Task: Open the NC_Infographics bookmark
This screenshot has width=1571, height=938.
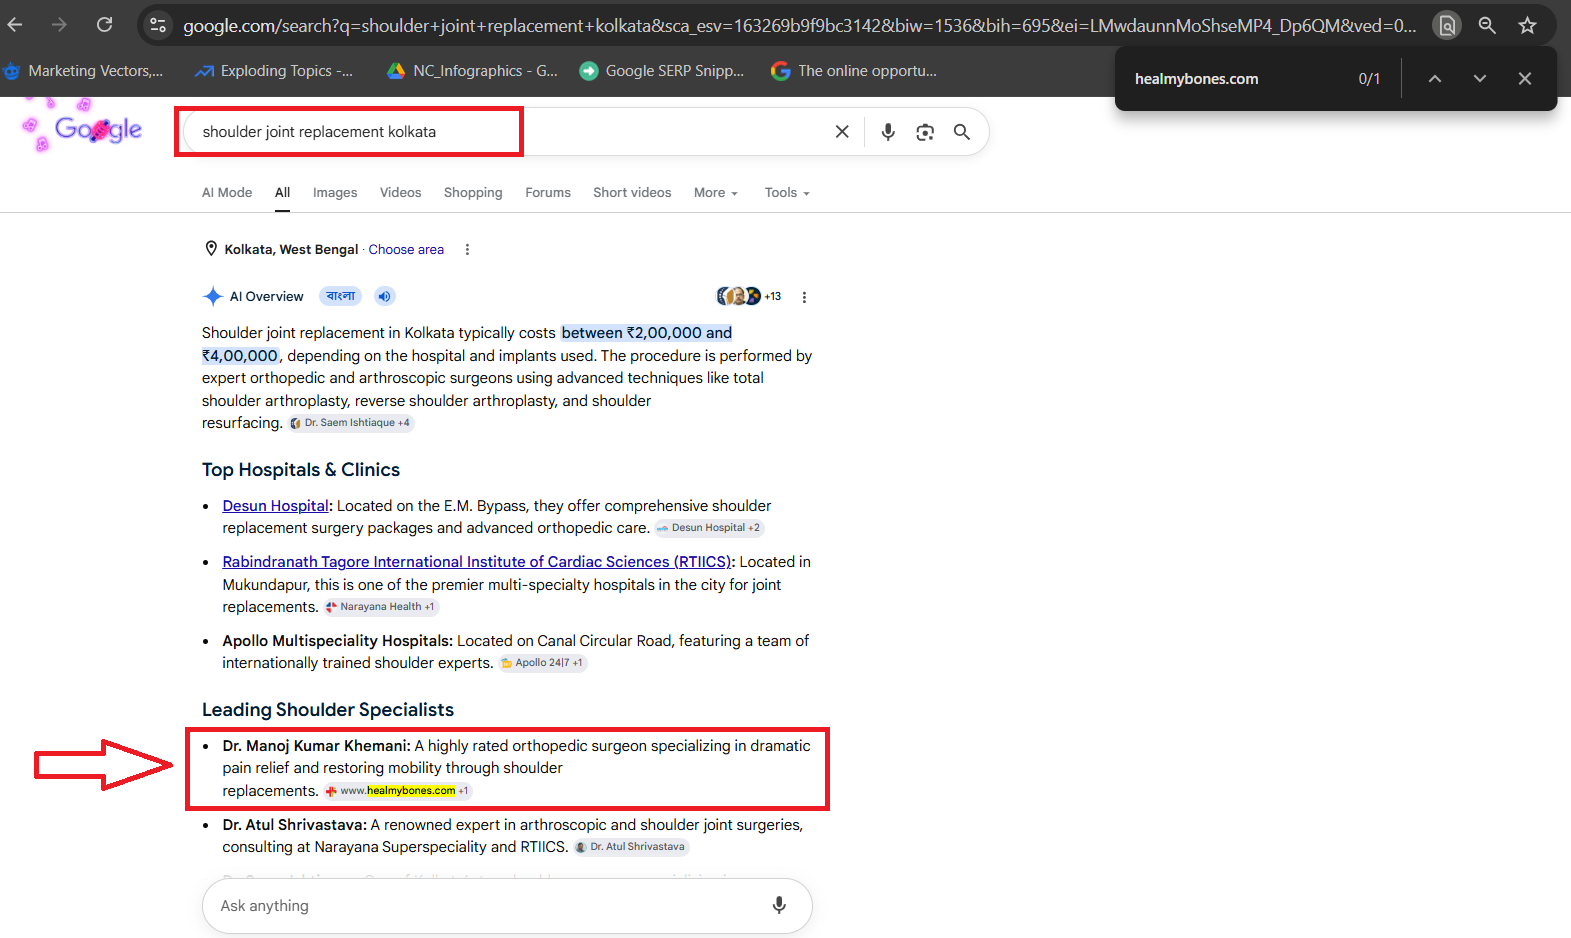Action: pos(473,71)
